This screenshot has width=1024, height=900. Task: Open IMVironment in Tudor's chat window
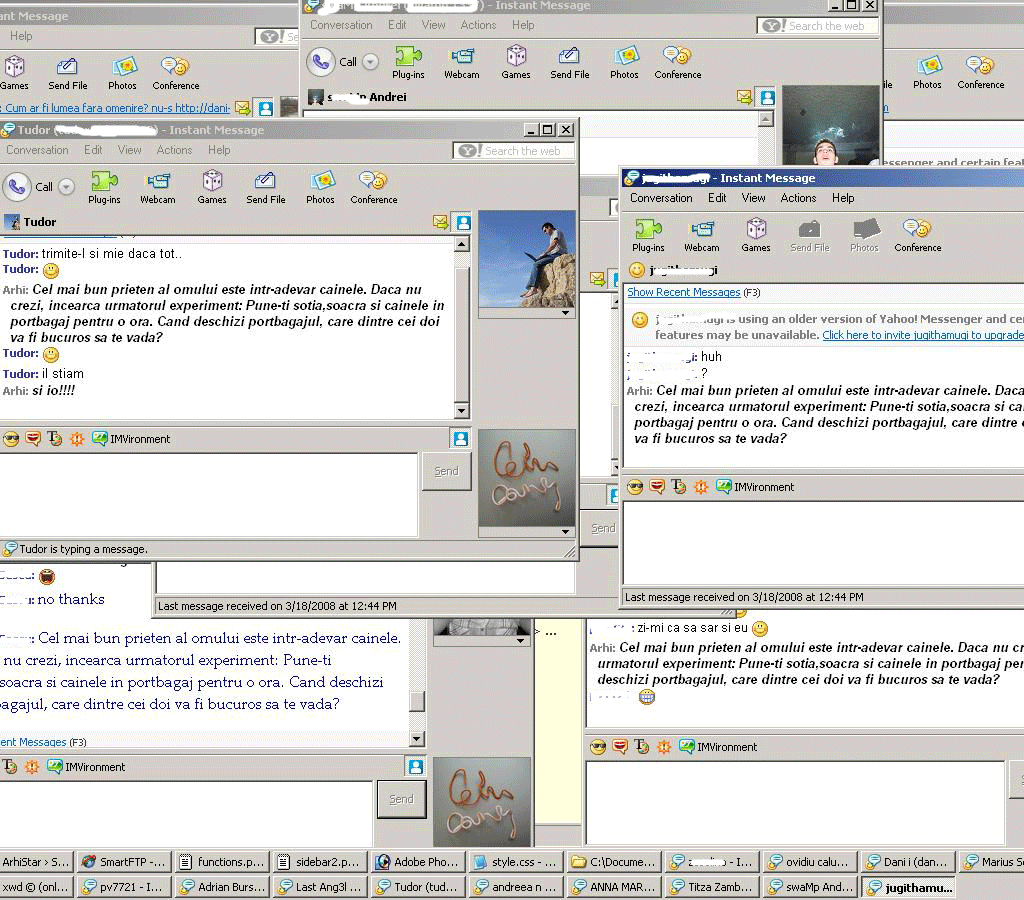(x=131, y=439)
